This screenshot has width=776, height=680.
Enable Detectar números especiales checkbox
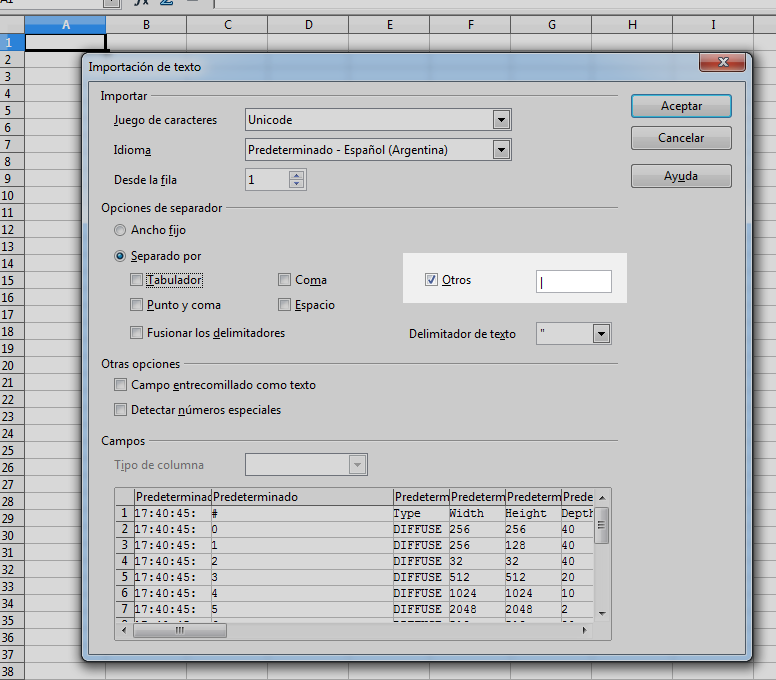(120, 410)
